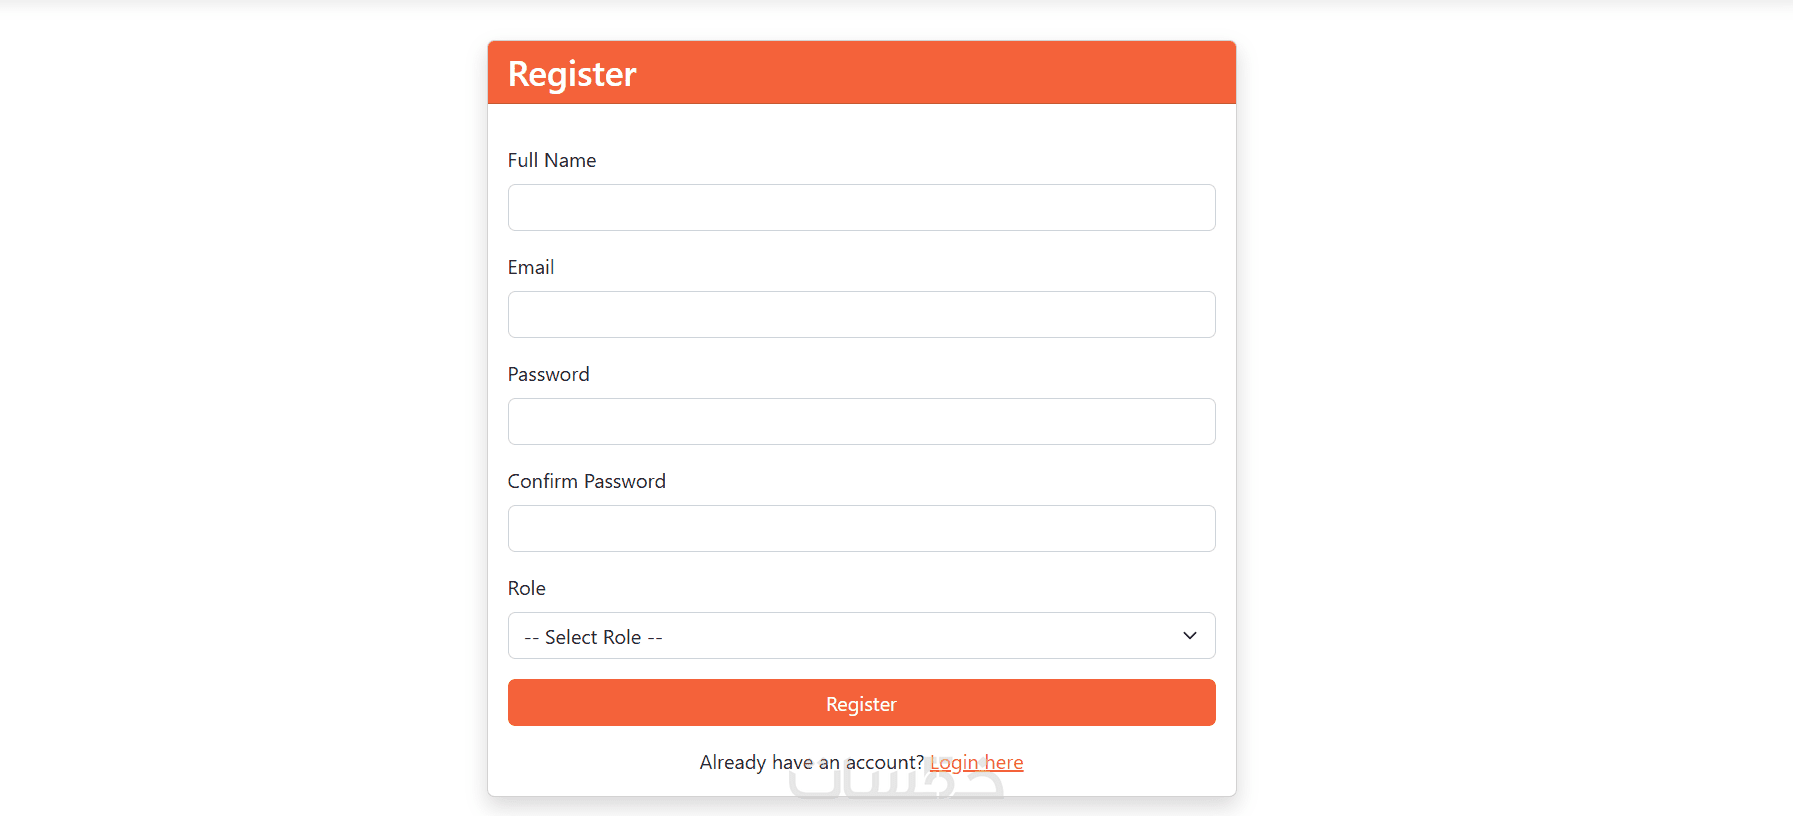Click the watermark logo below the form

895,787
